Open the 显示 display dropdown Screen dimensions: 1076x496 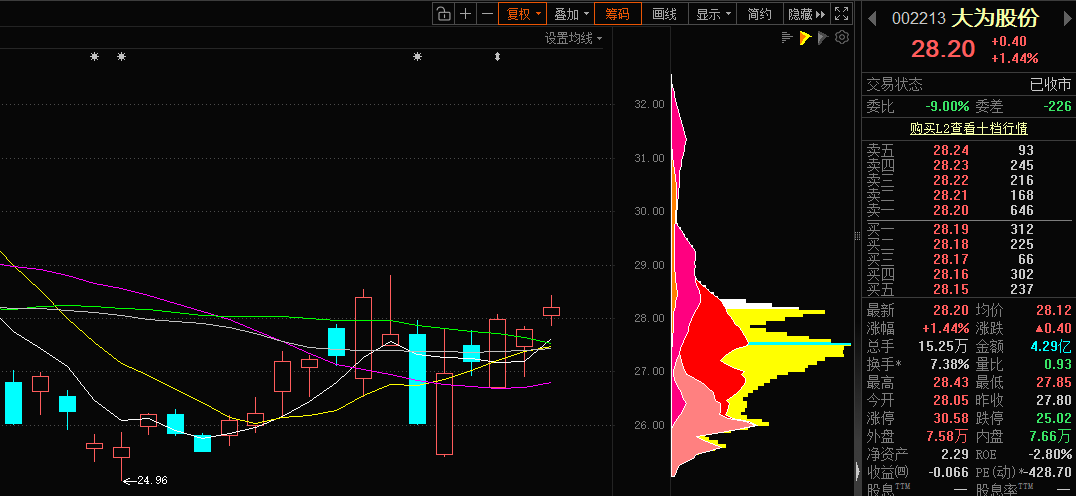pos(713,14)
